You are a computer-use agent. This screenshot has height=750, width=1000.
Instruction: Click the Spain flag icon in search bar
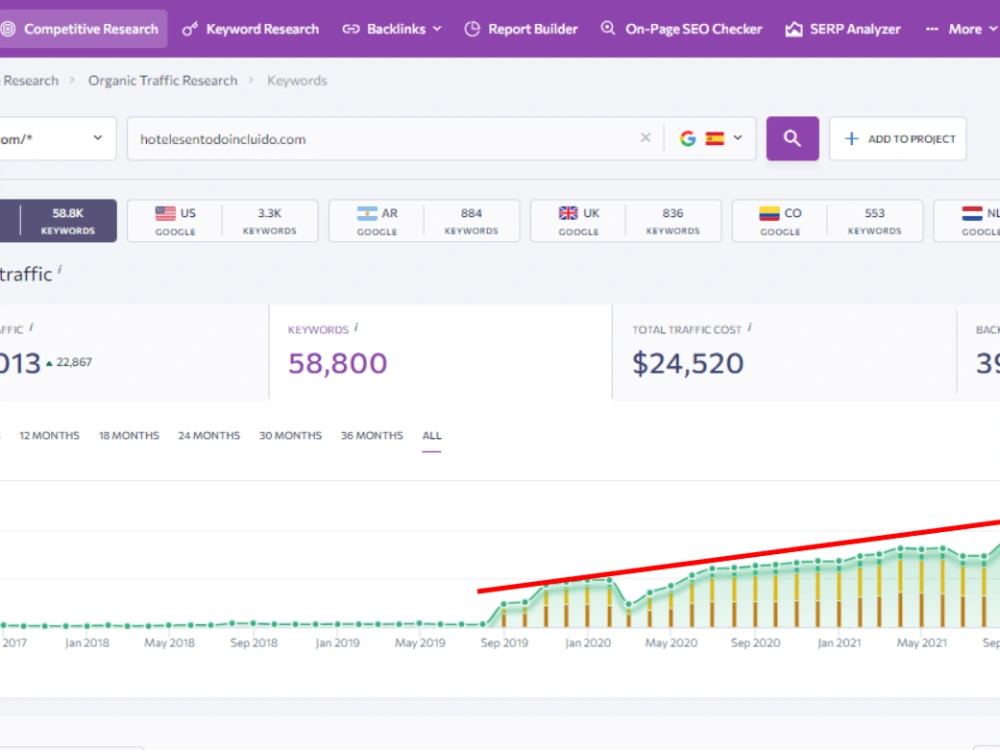715,138
